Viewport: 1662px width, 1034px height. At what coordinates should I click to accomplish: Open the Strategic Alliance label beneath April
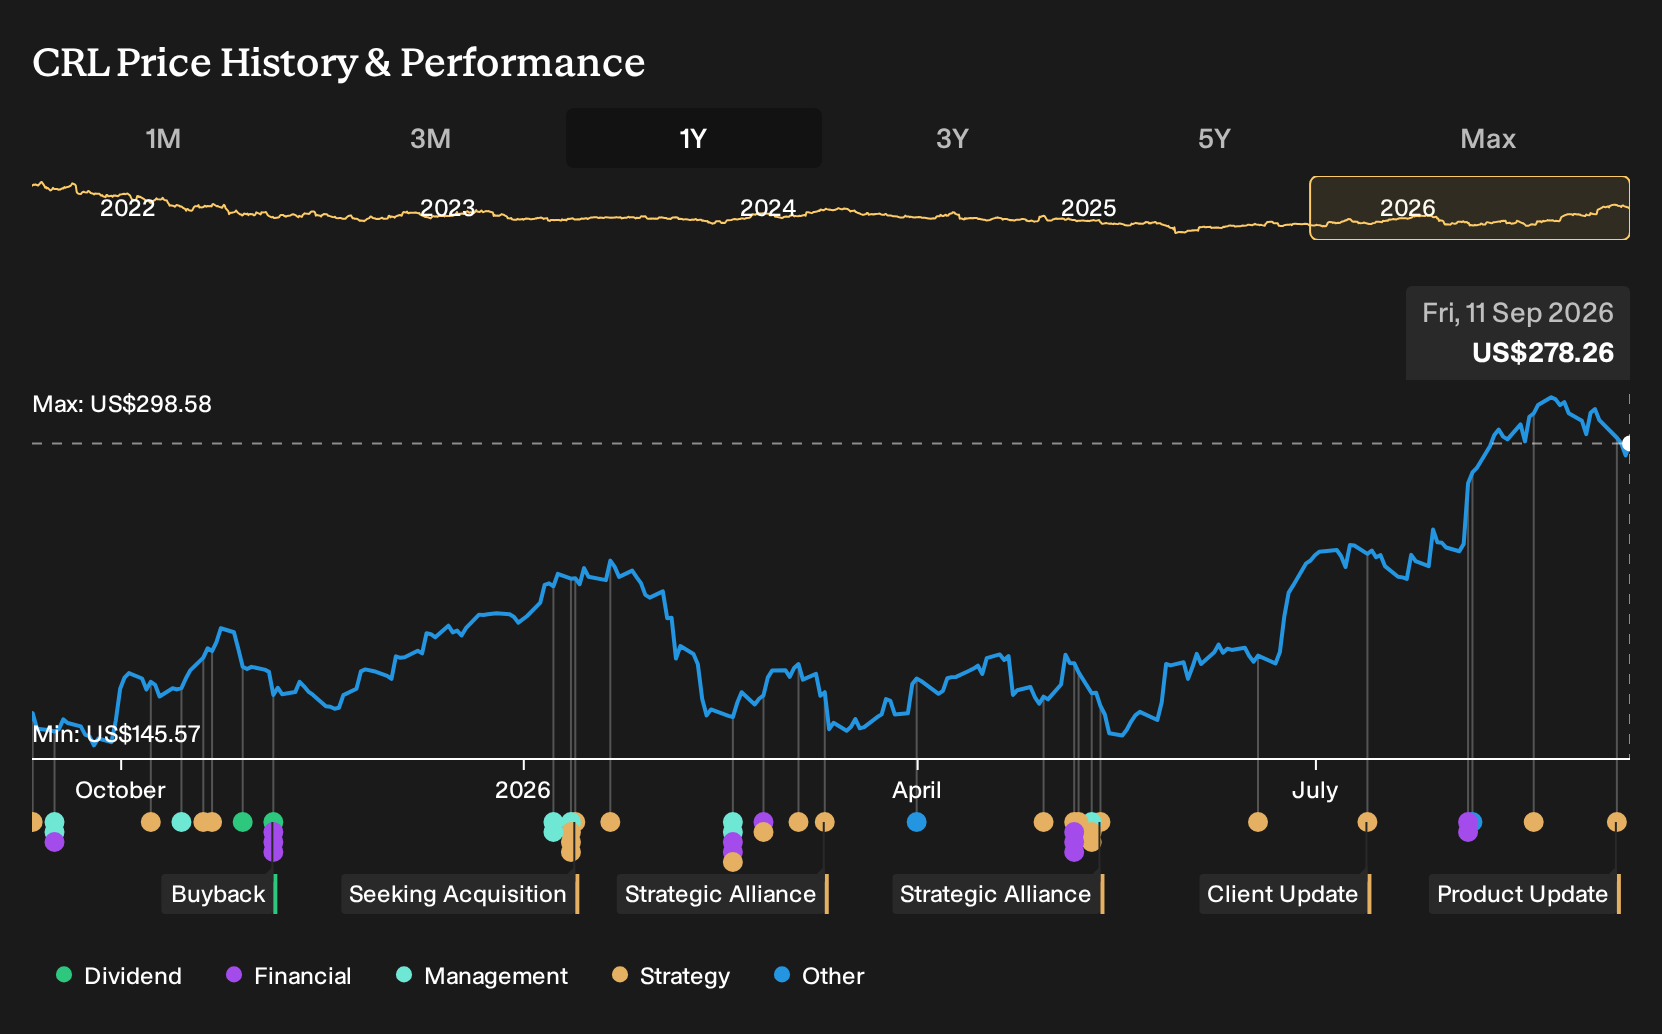[x=997, y=894]
